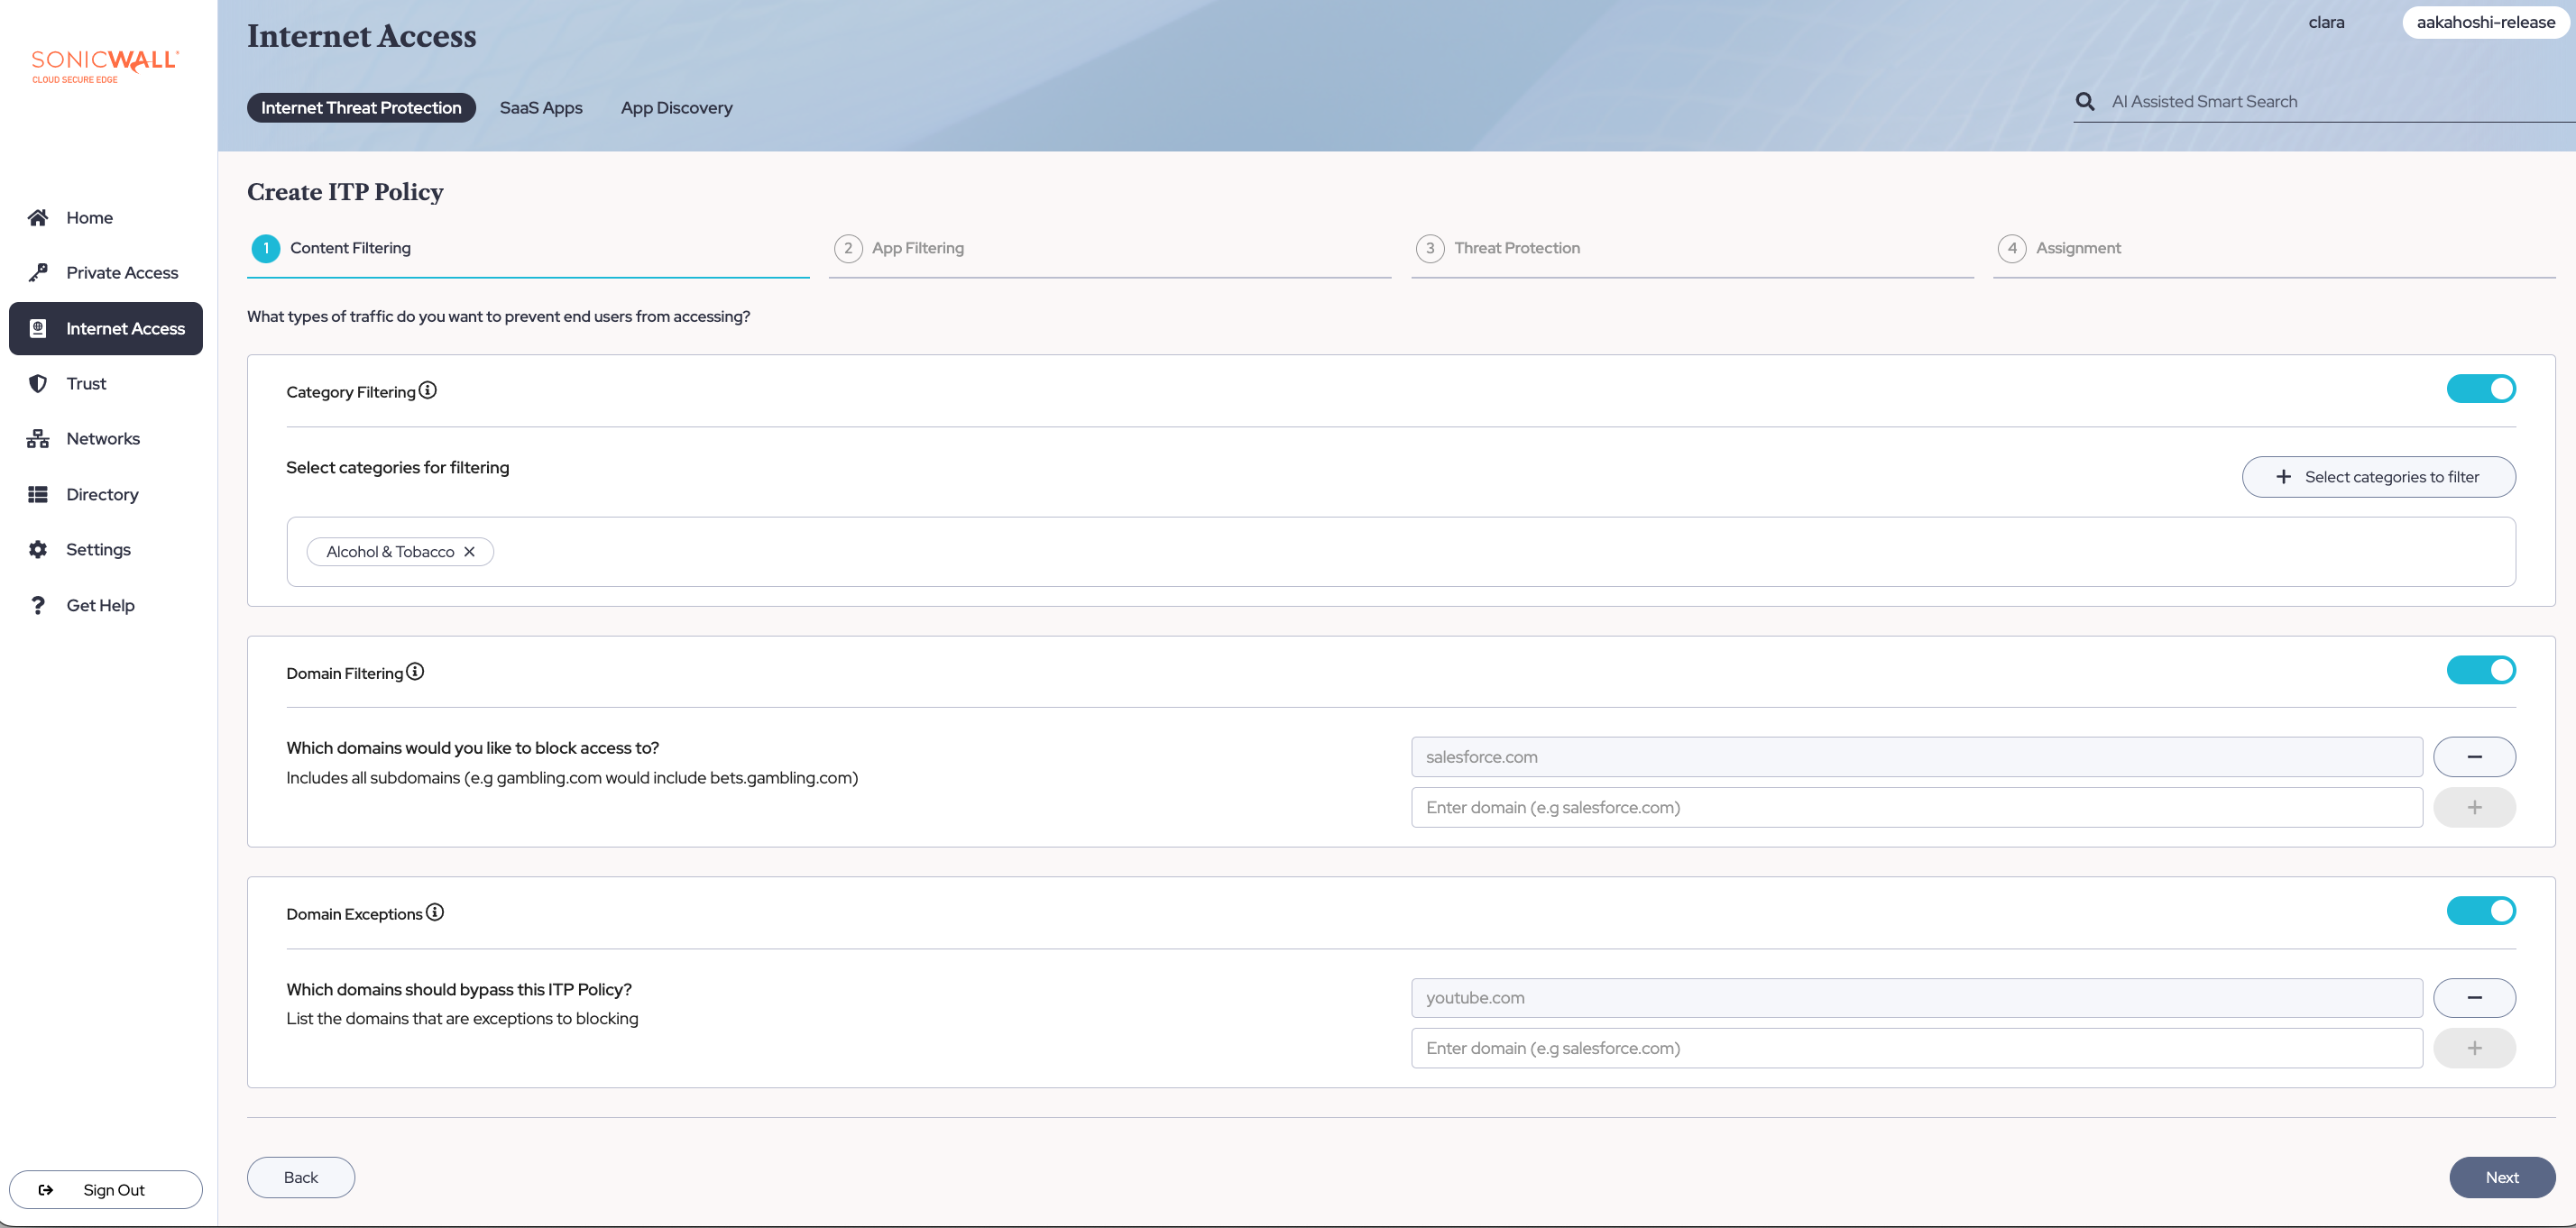Screen dimensions: 2576x1228
Task: Open the App Discovery tab
Action: point(676,107)
